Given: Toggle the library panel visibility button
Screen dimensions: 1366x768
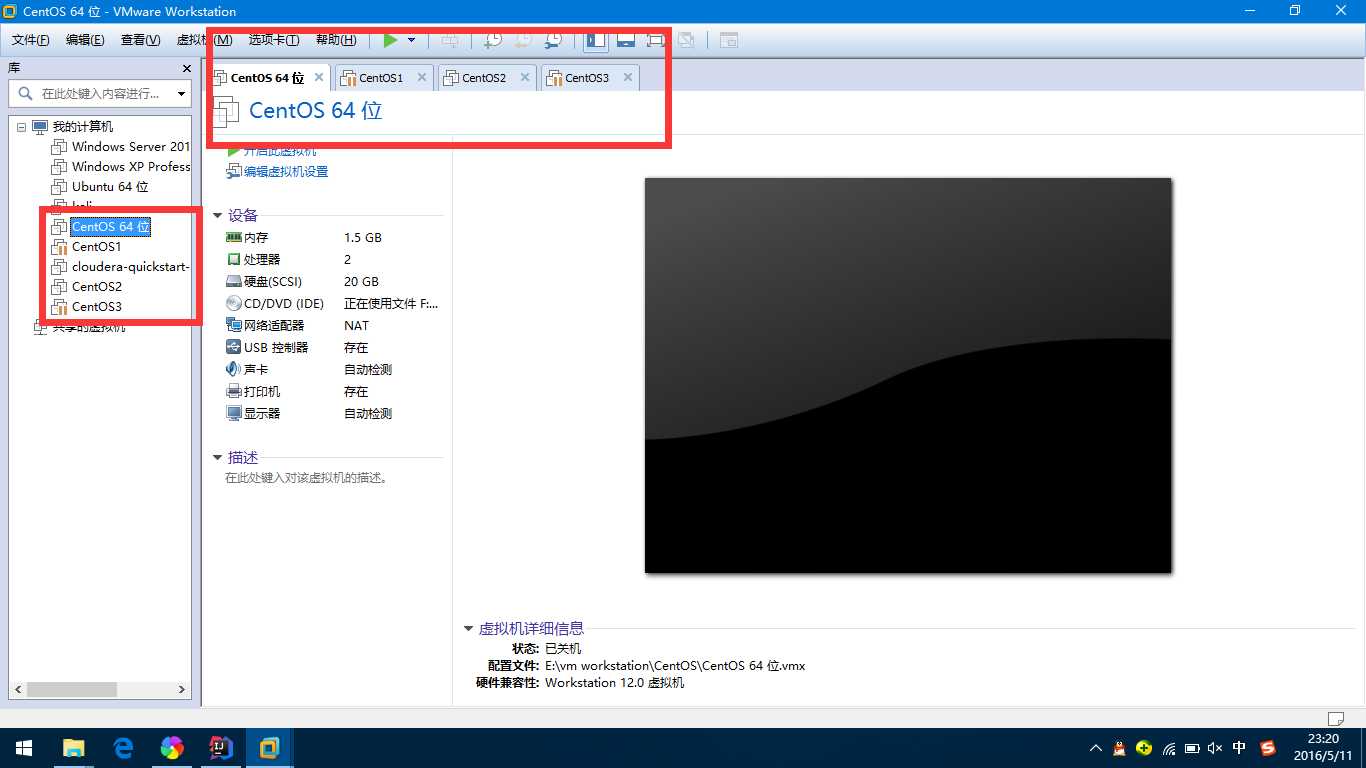Looking at the screenshot, I should pos(595,40).
